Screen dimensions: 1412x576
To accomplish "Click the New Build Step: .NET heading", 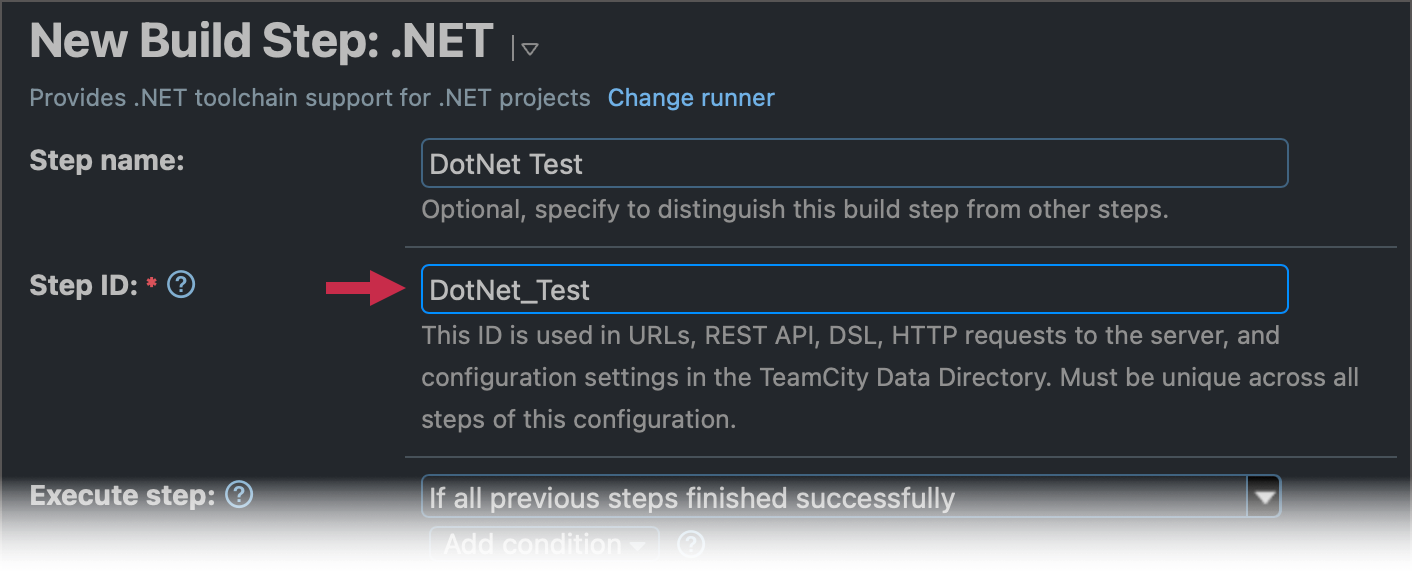I will click(258, 41).
